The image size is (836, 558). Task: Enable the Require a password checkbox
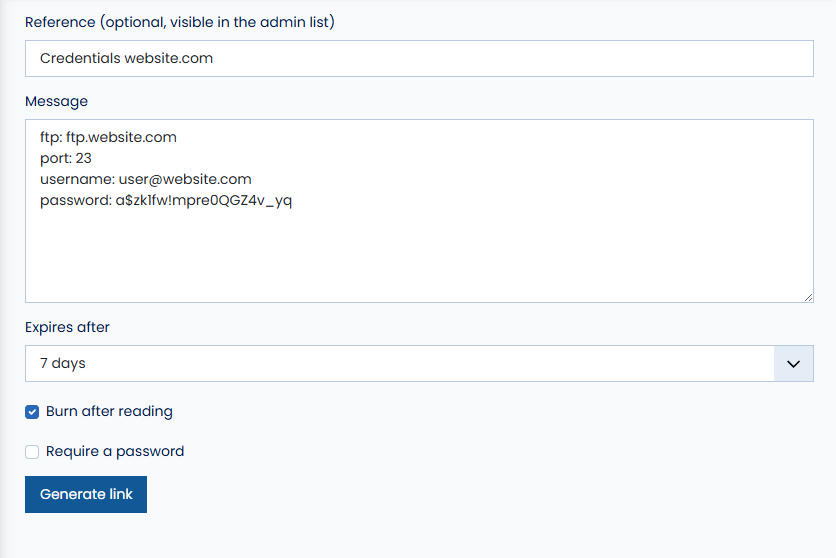coord(32,452)
